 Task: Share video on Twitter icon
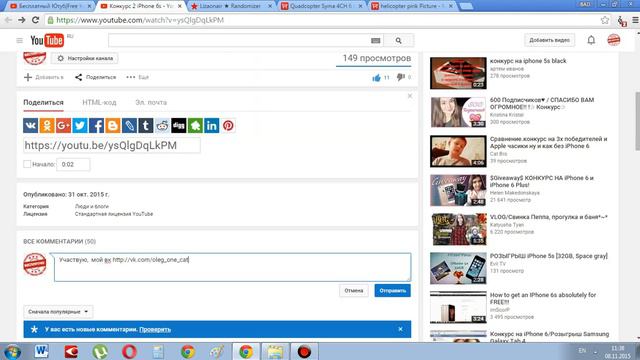tap(80, 126)
